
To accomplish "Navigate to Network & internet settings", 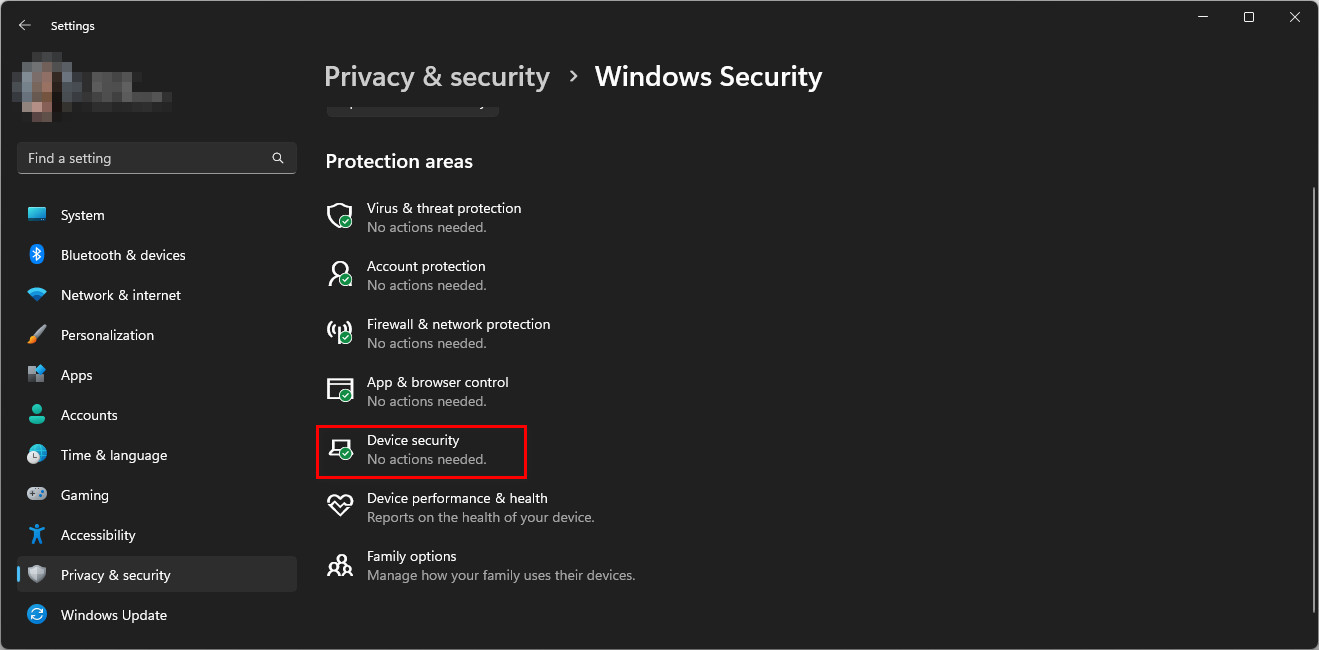I will [x=120, y=295].
